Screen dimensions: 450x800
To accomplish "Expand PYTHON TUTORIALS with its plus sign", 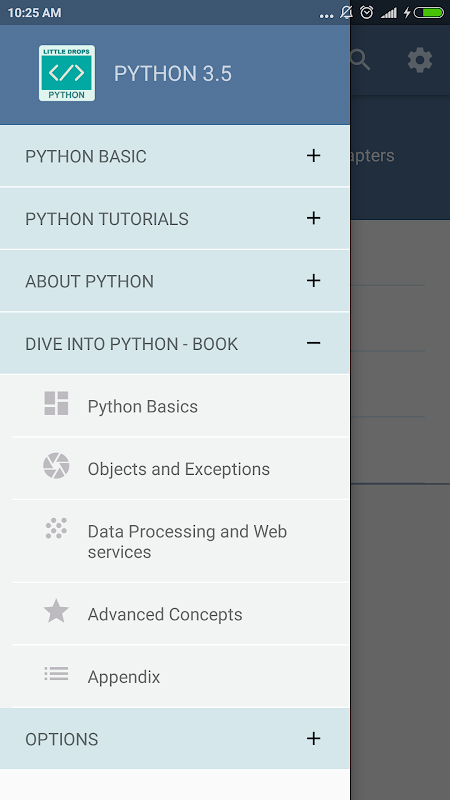I will click(313, 218).
